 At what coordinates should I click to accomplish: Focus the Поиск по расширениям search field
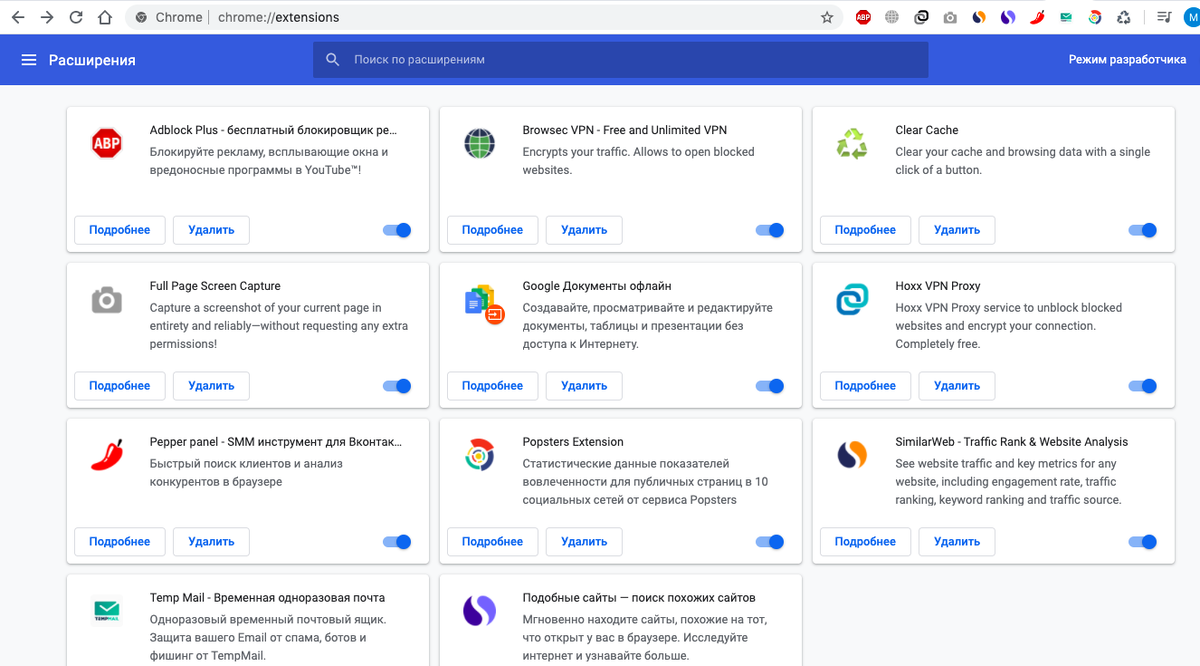point(620,60)
